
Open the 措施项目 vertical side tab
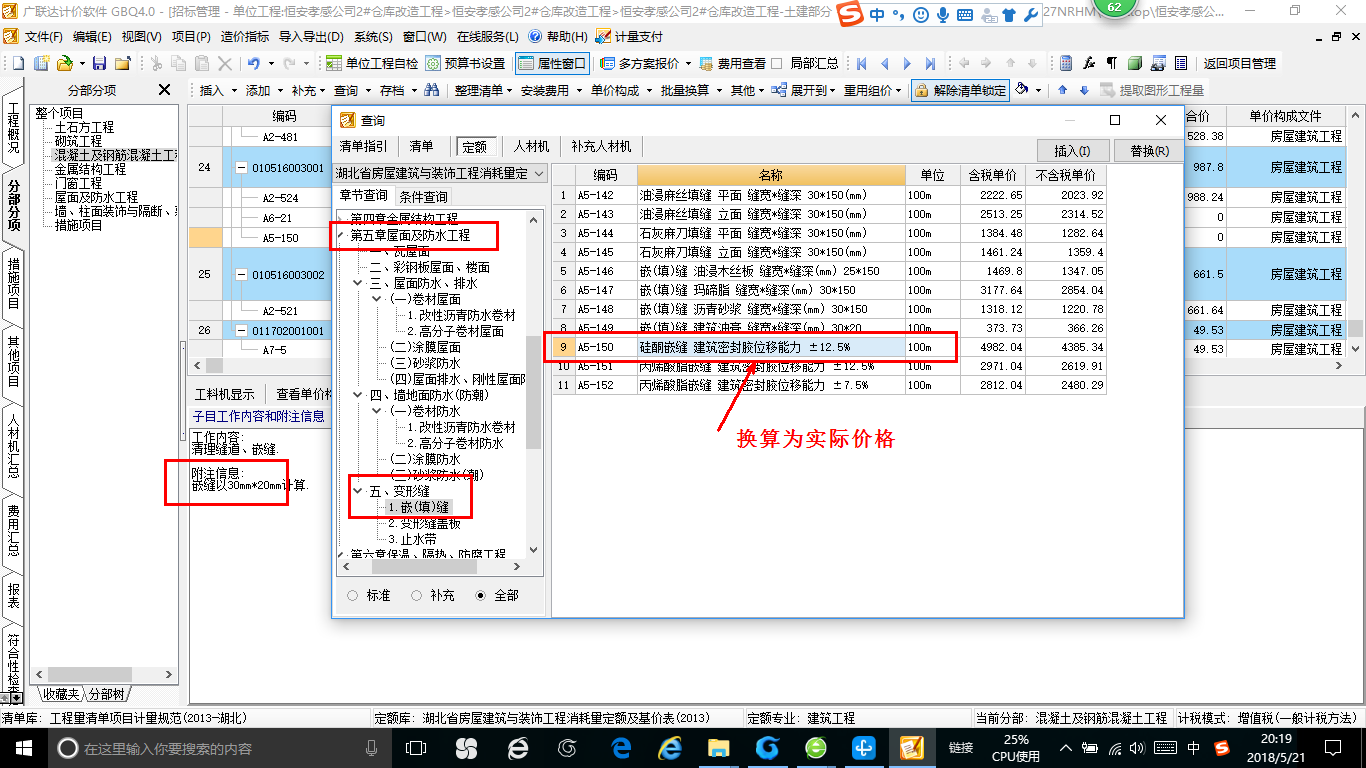coord(14,283)
